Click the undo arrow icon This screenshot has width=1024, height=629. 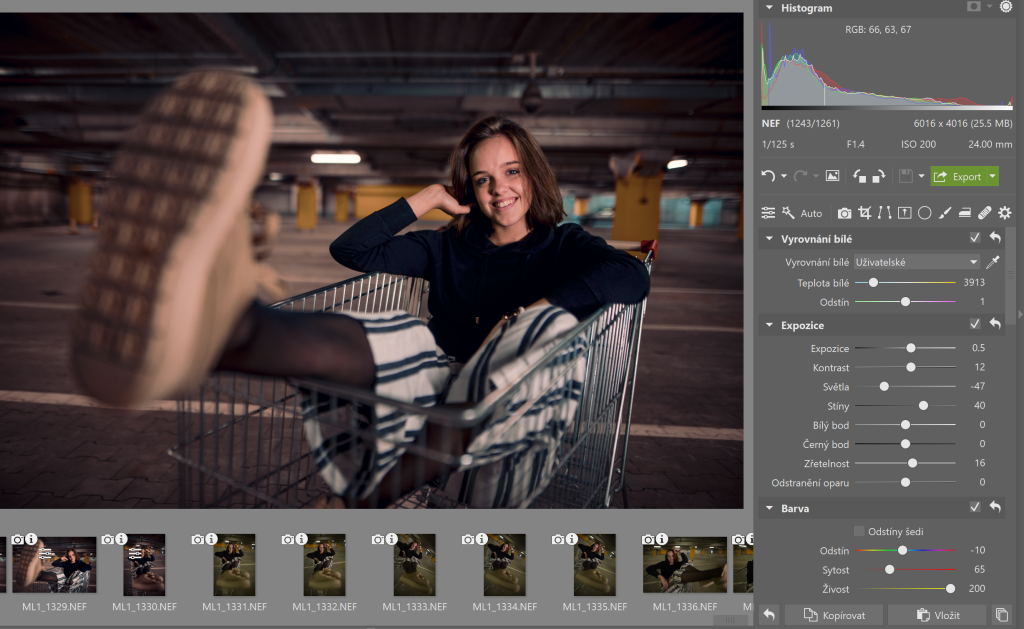point(768,176)
